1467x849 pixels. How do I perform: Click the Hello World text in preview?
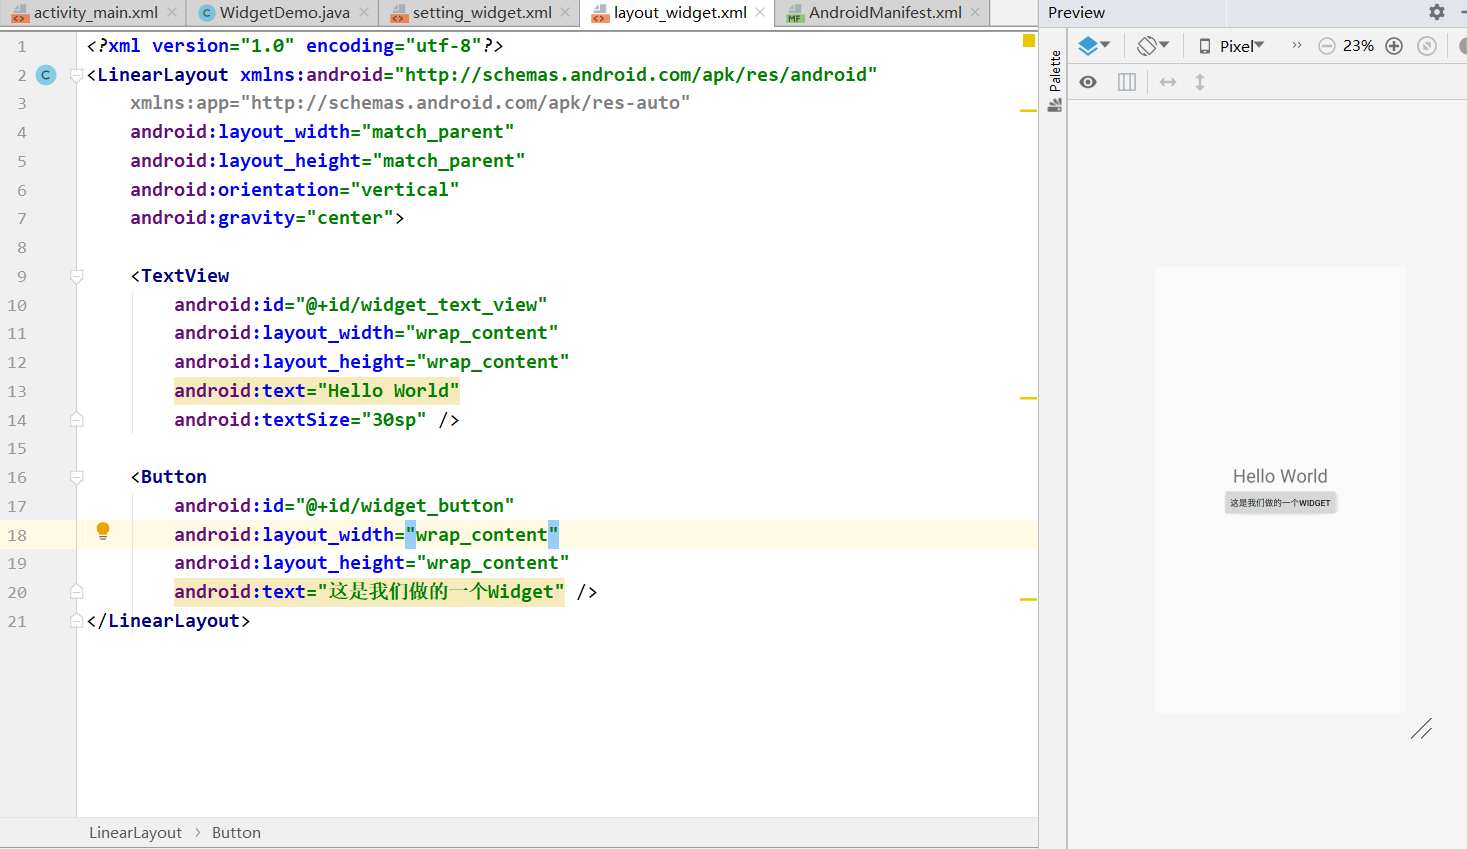(x=1280, y=476)
